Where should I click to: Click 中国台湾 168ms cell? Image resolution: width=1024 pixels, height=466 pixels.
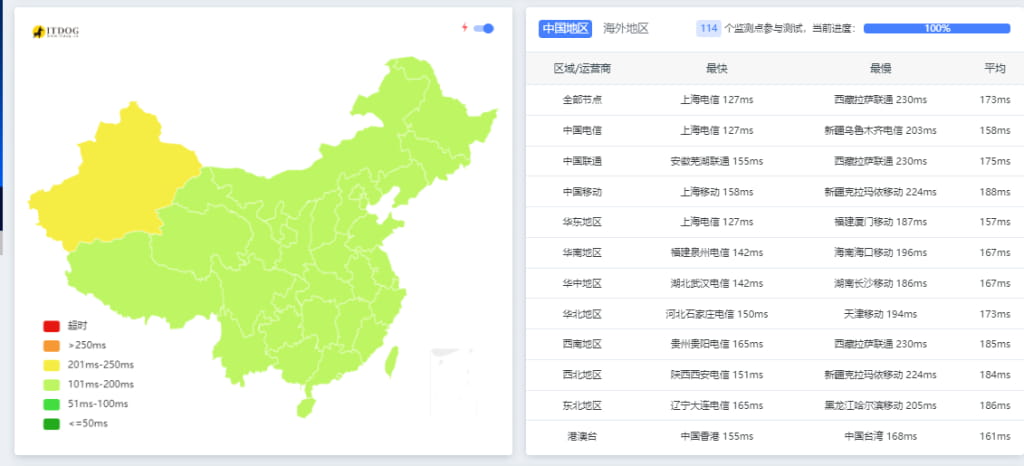pyautogui.click(x=880, y=436)
